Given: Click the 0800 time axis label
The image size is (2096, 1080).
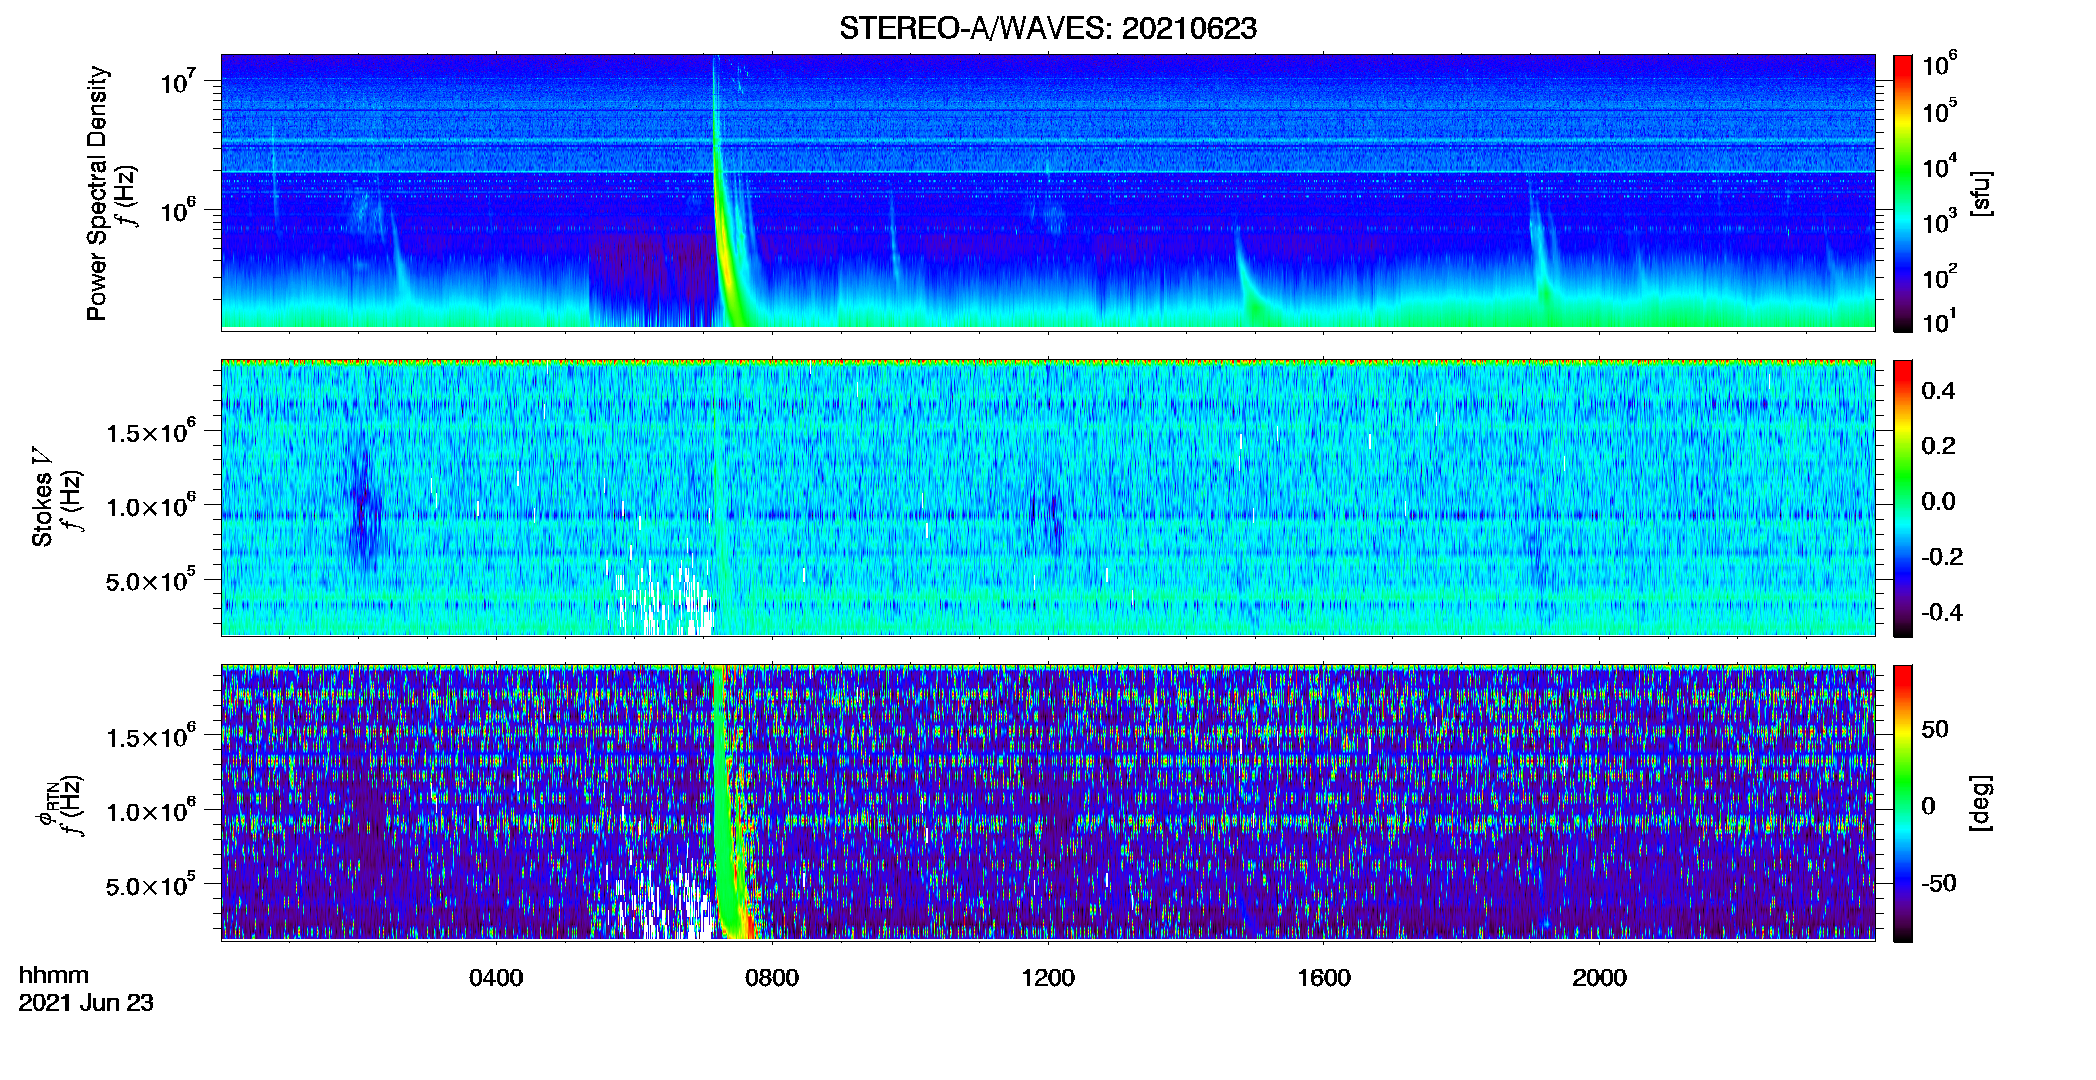Looking at the screenshot, I should point(772,978).
